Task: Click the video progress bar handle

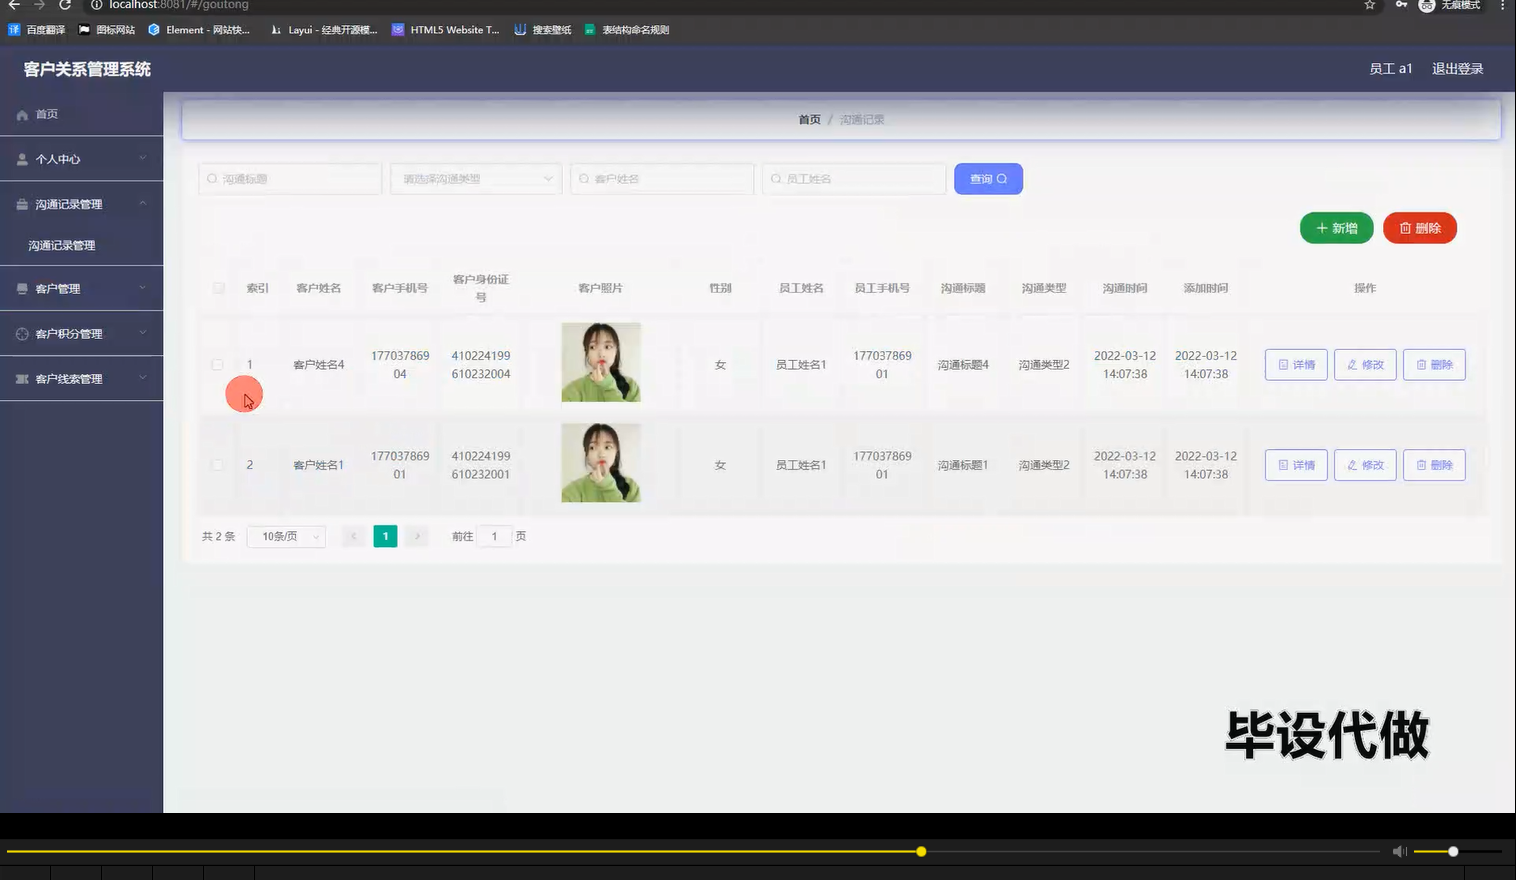Action: [921, 852]
